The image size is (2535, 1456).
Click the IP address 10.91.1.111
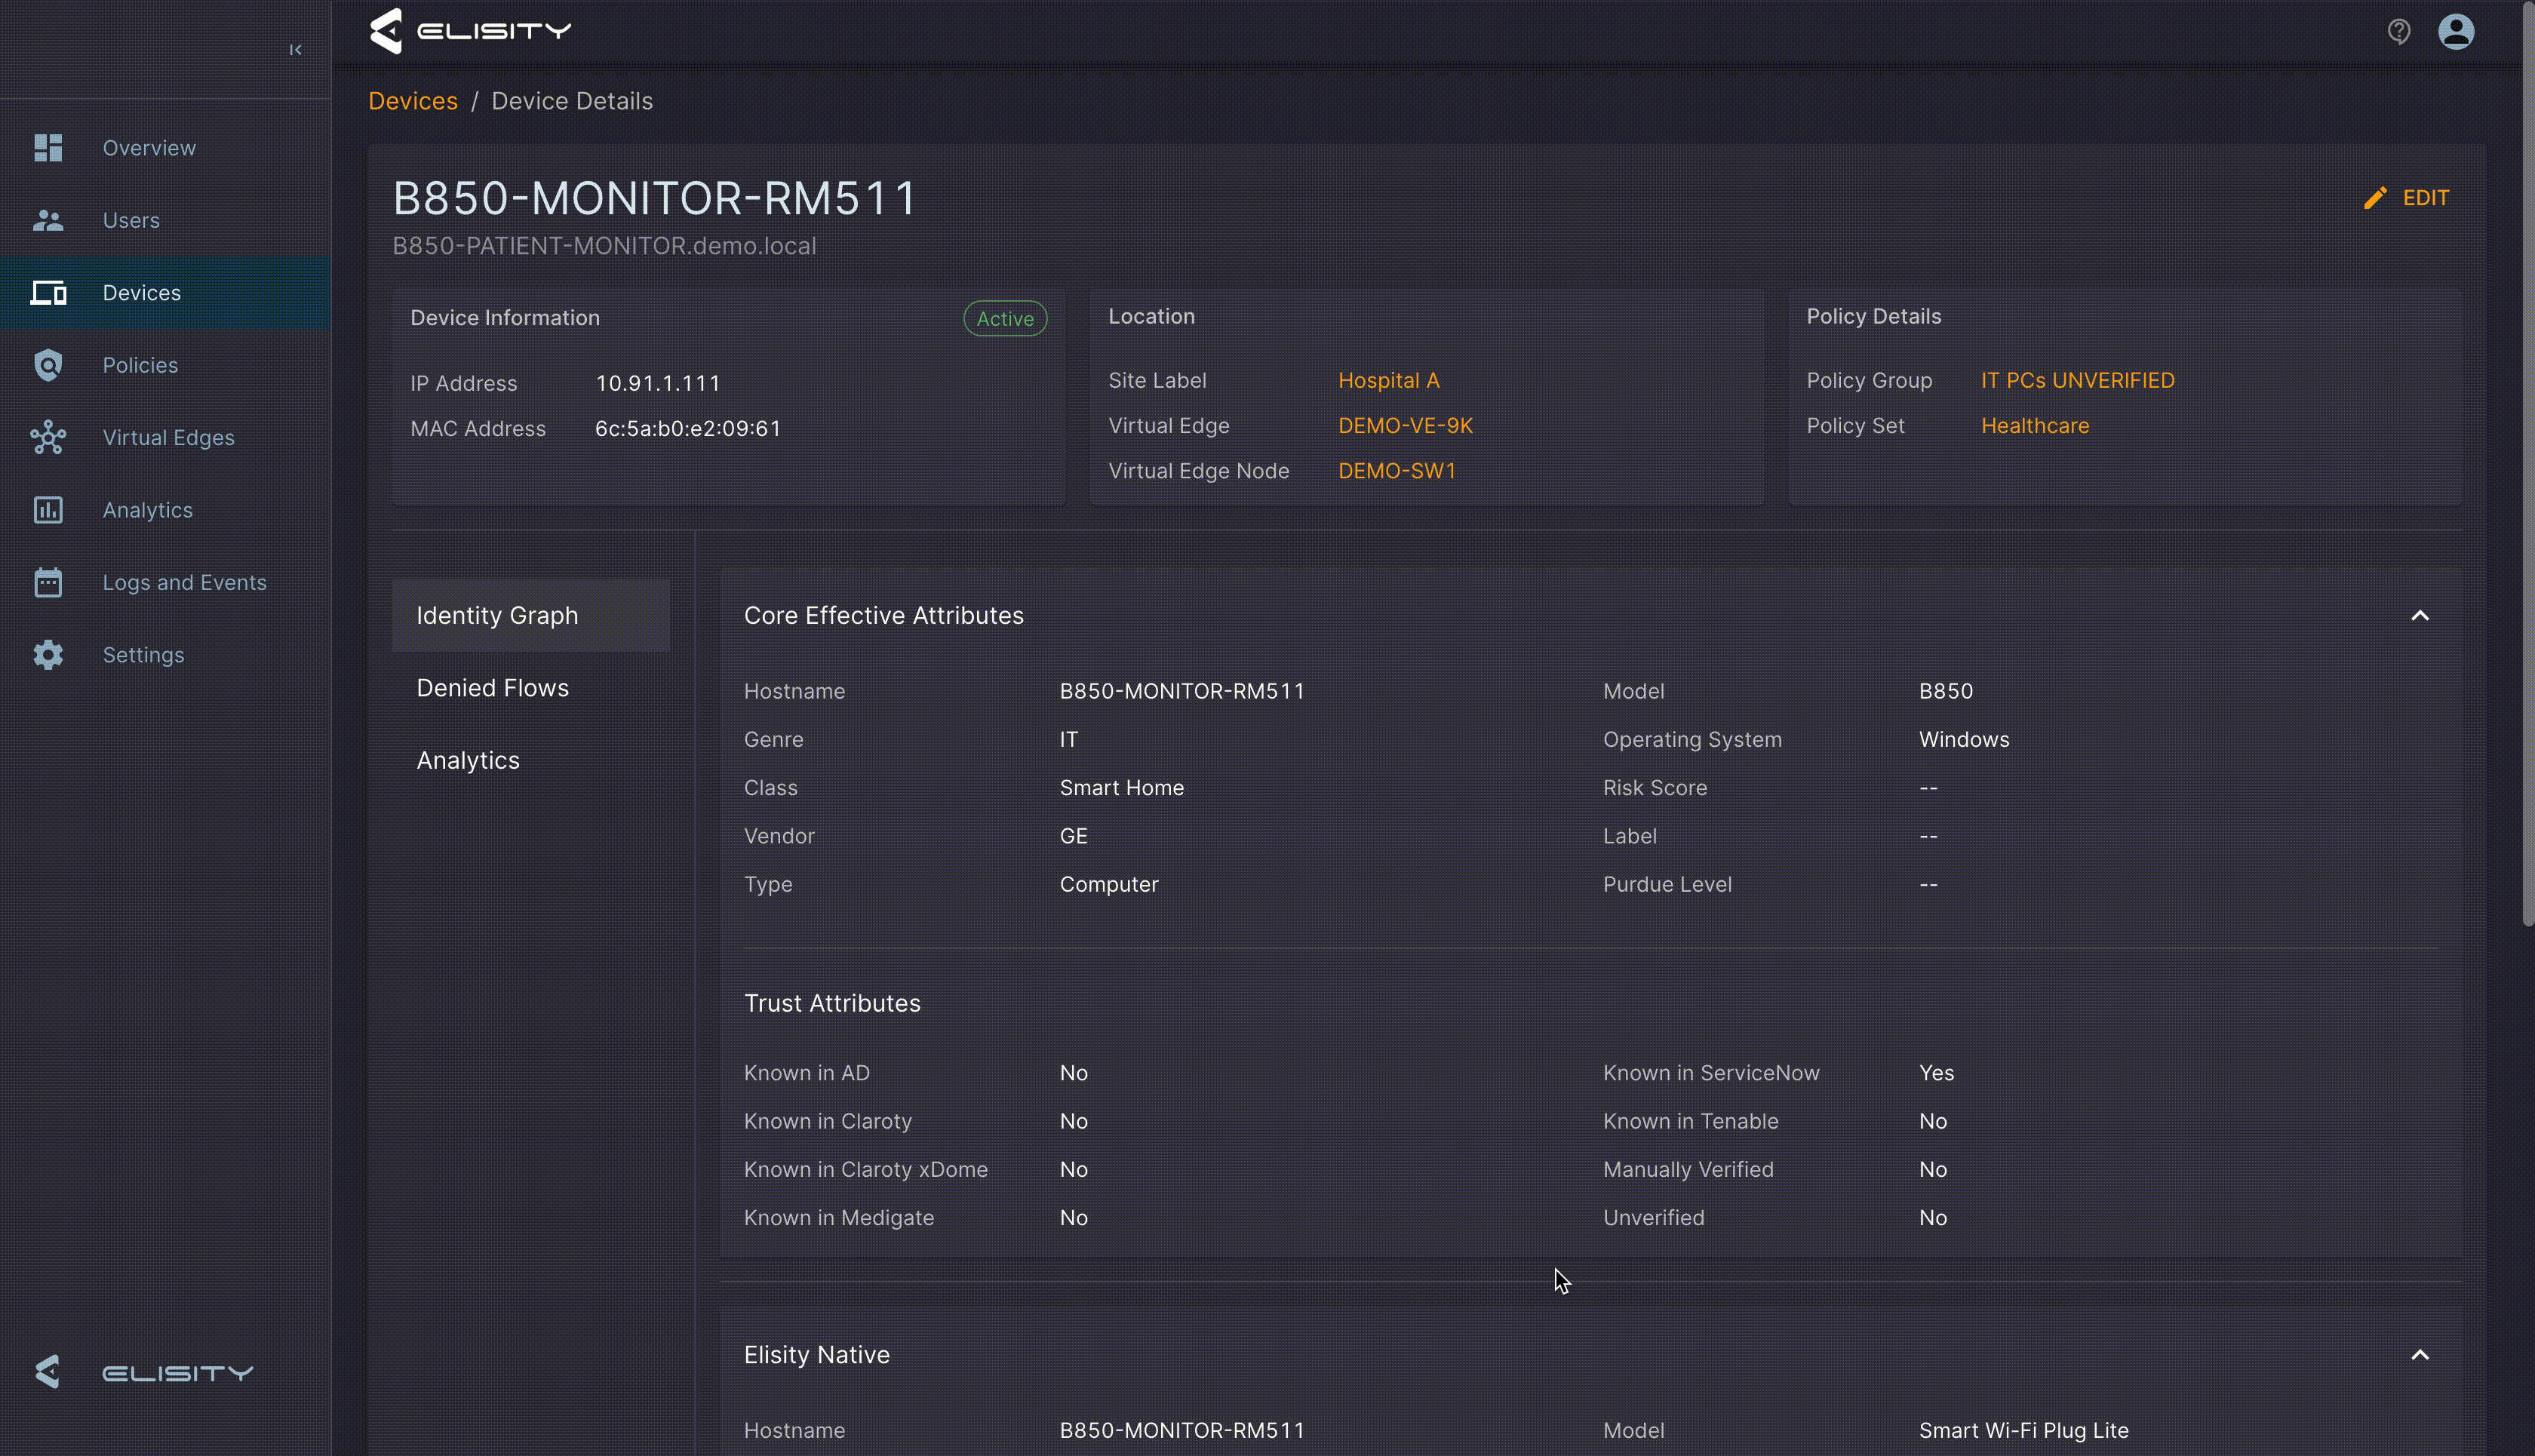click(x=658, y=383)
